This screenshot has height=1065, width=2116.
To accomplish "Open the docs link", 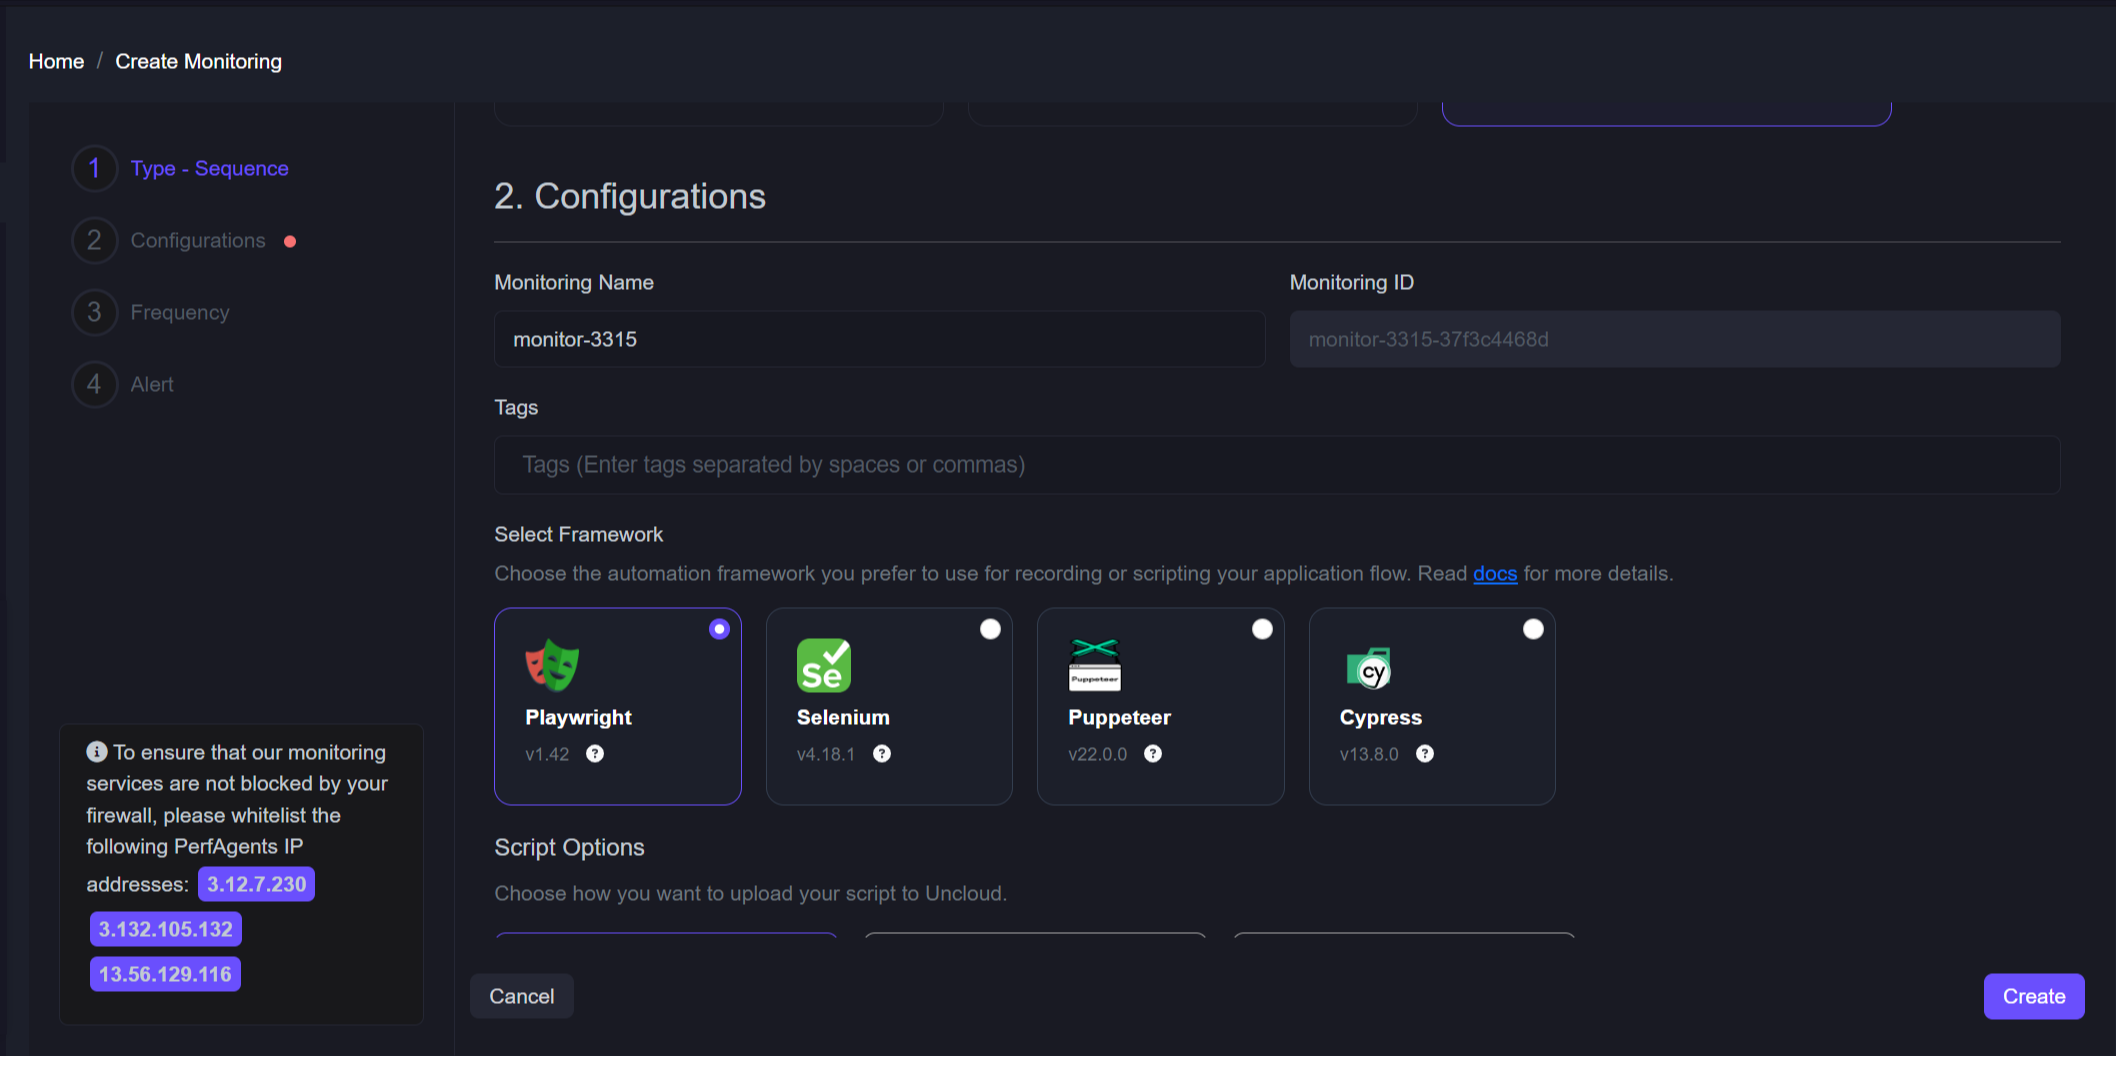I will pyautogui.click(x=1494, y=574).
